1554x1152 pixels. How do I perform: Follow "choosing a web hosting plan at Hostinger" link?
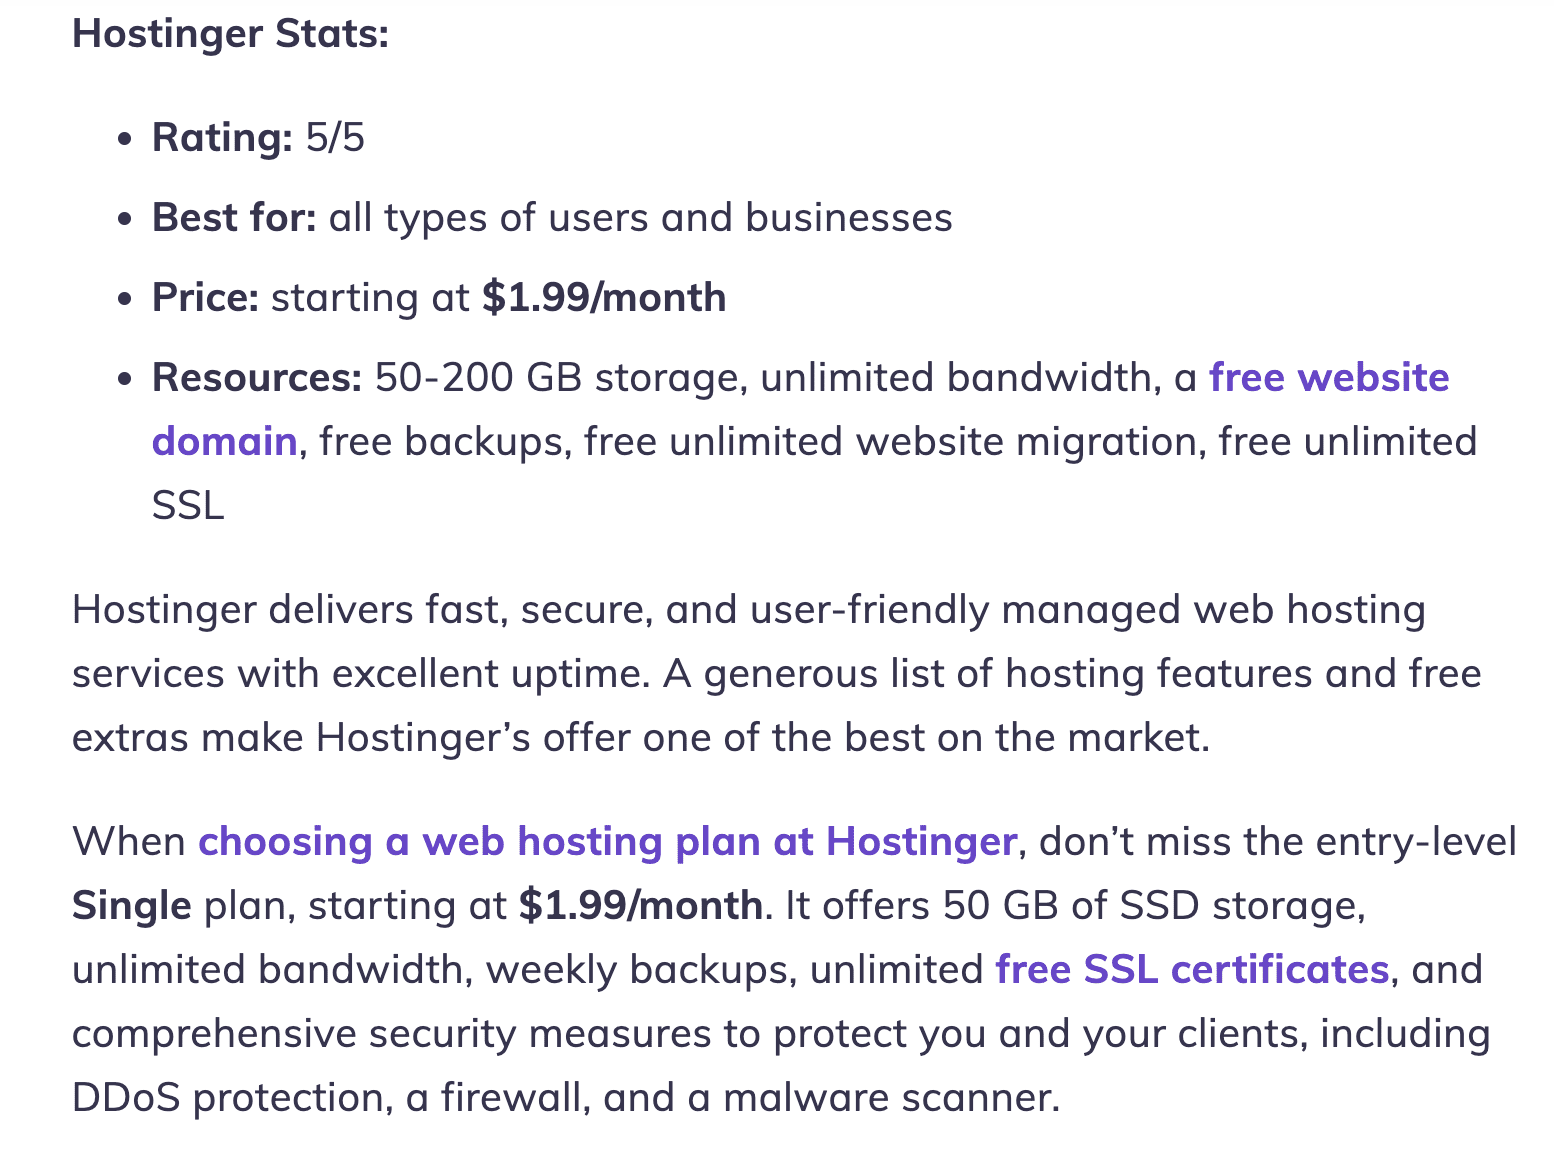tap(607, 842)
